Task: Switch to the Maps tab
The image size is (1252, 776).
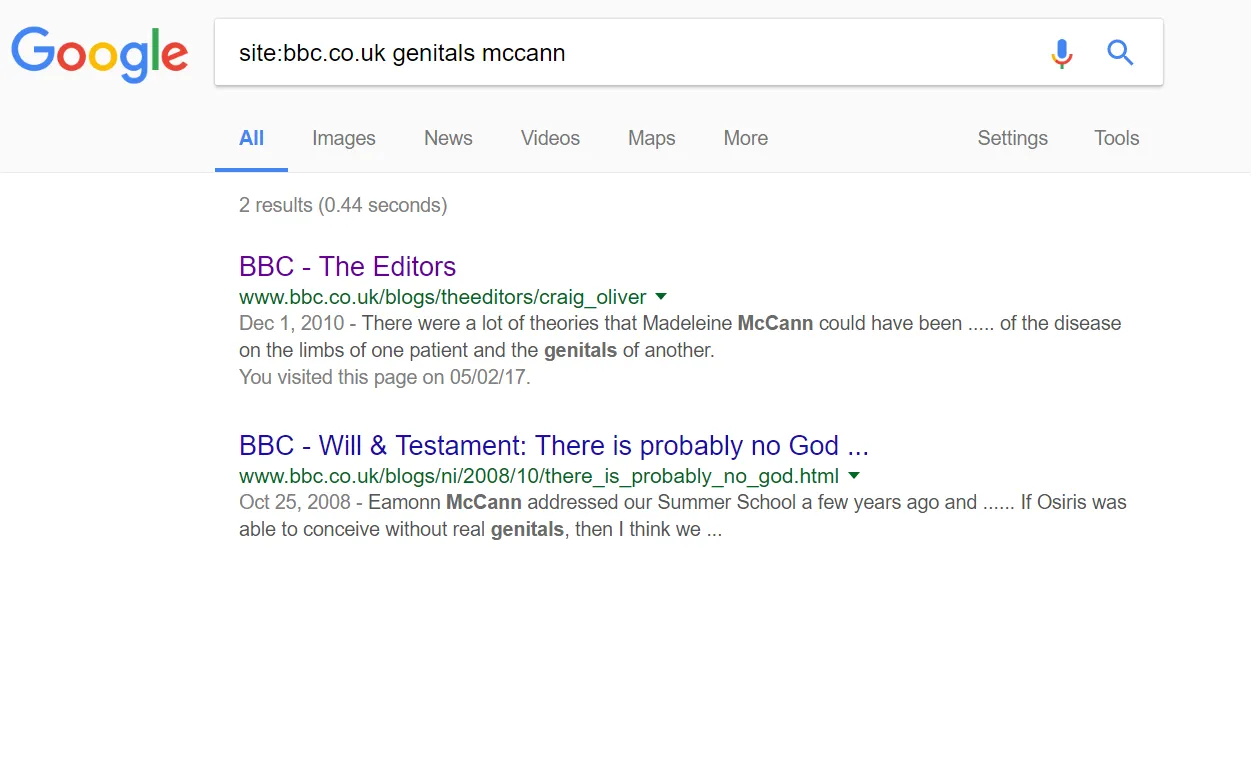Action: (652, 138)
